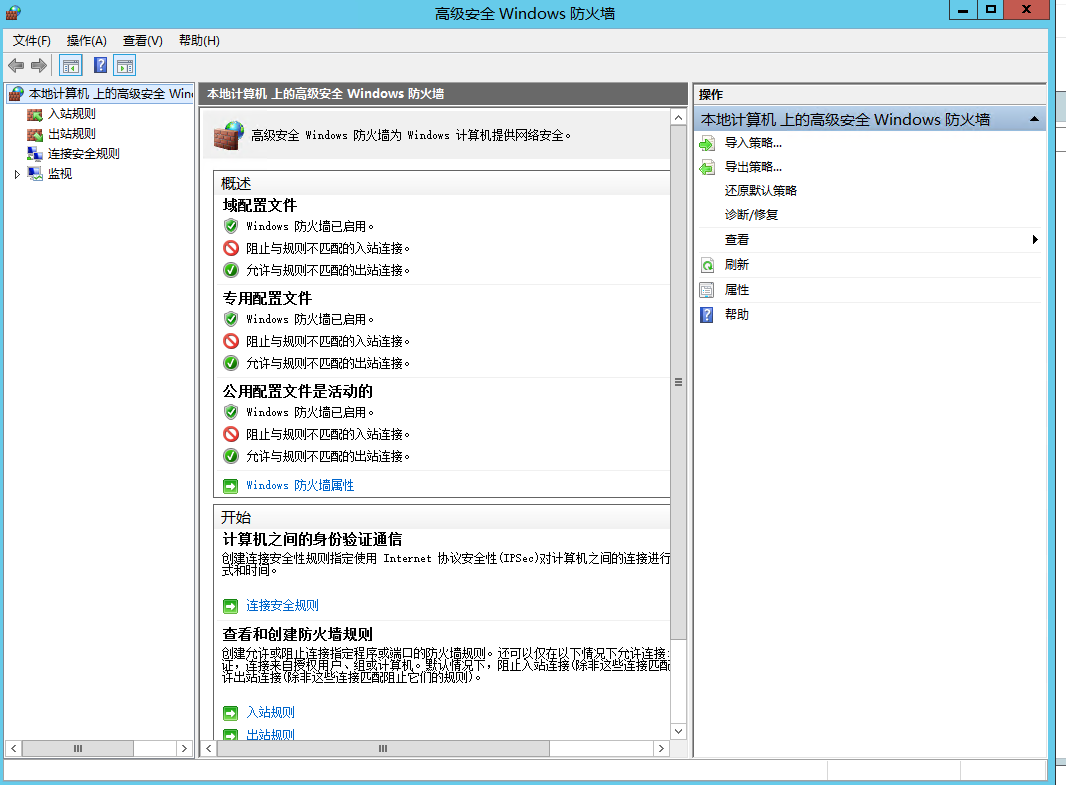Open the 文件(F) menu
This screenshot has height=785, width=1066.
pos(31,41)
